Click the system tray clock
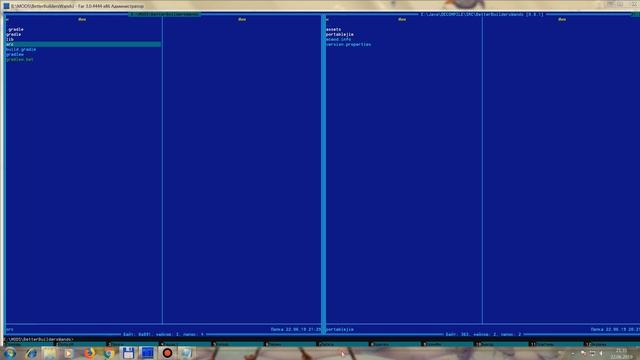The height and width of the screenshot is (360, 640). click(622, 354)
